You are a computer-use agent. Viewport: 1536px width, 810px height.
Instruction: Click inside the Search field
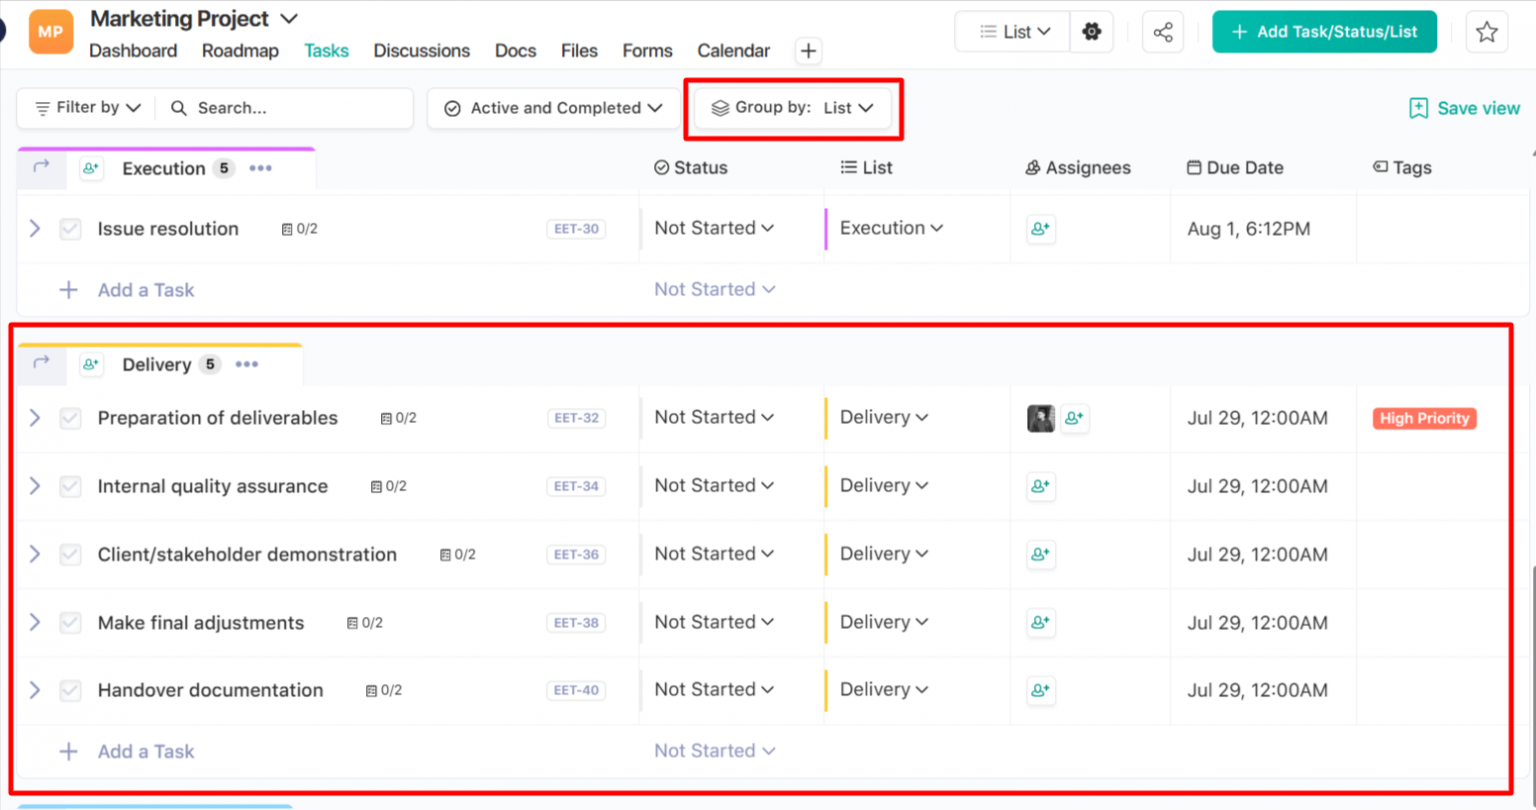click(290, 108)
